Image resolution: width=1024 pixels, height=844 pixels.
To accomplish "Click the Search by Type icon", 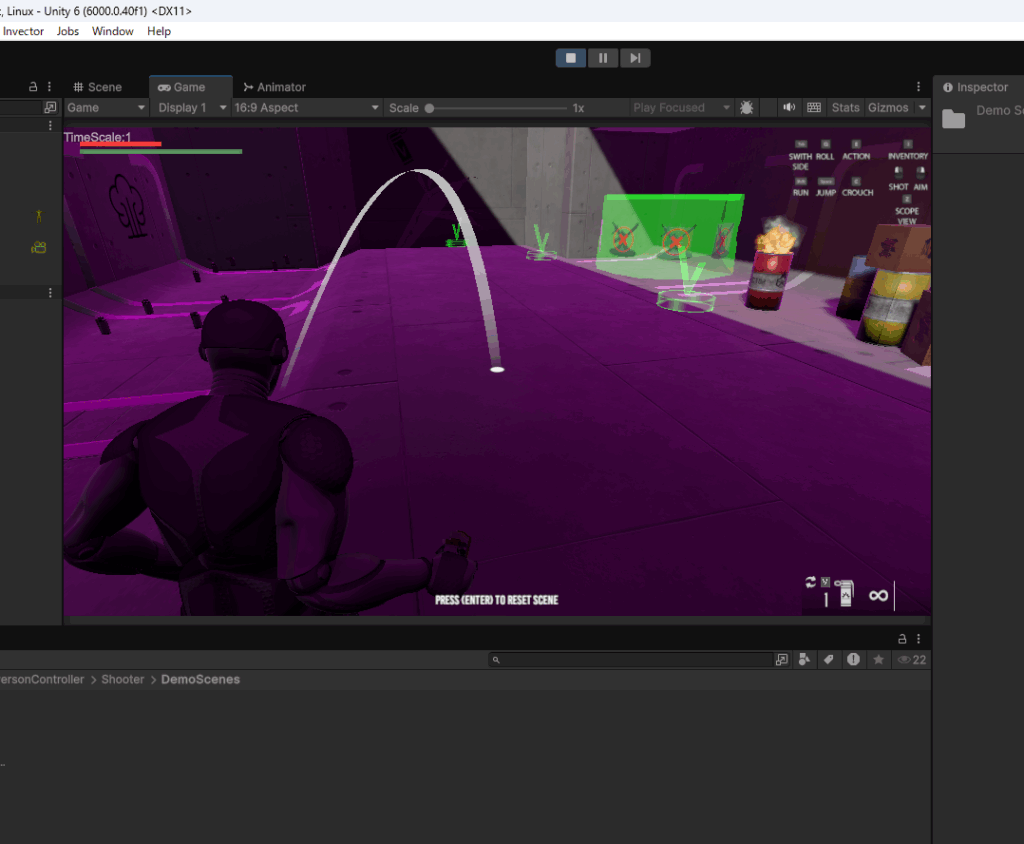I will pyautogui.click(x=803, y=660).
